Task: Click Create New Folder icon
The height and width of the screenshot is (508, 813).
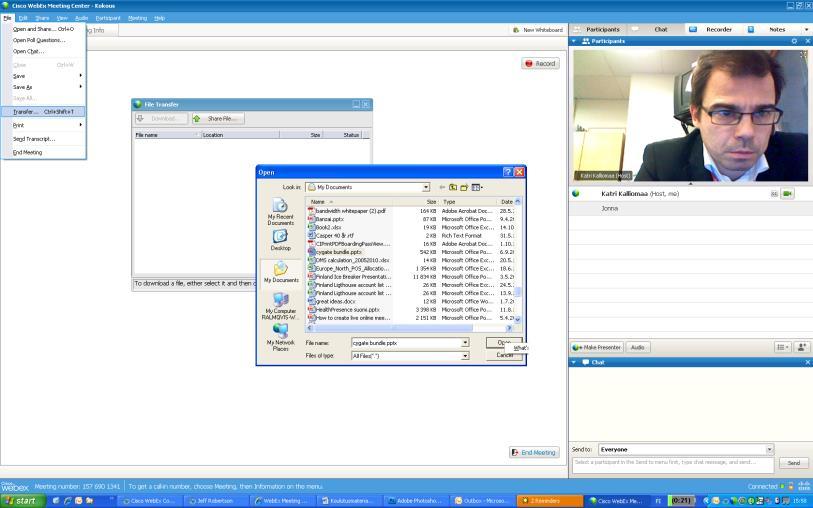Action: pos(464,187)
